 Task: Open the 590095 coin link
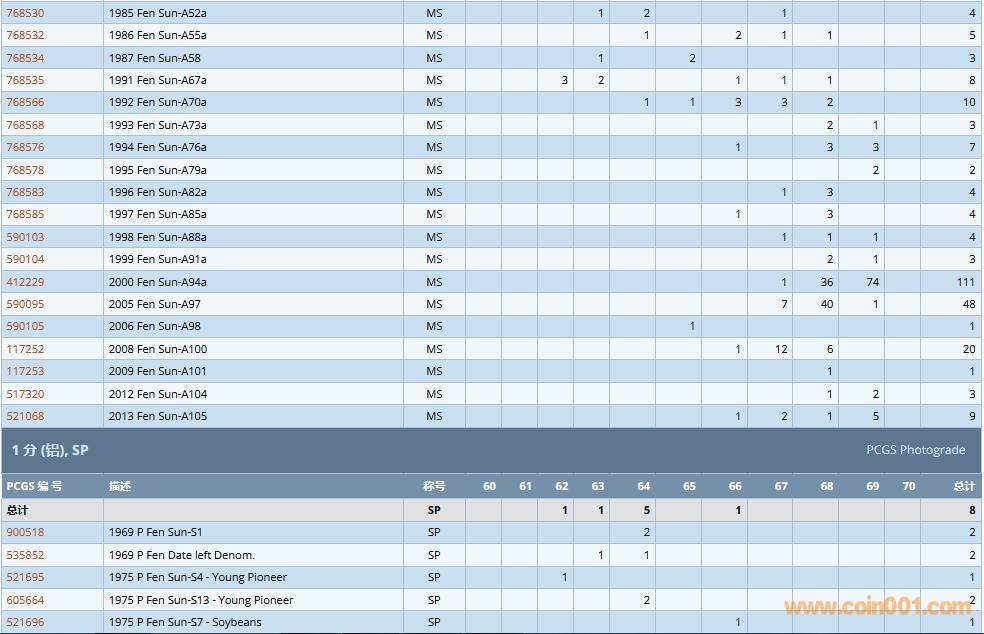coord(25,304)
